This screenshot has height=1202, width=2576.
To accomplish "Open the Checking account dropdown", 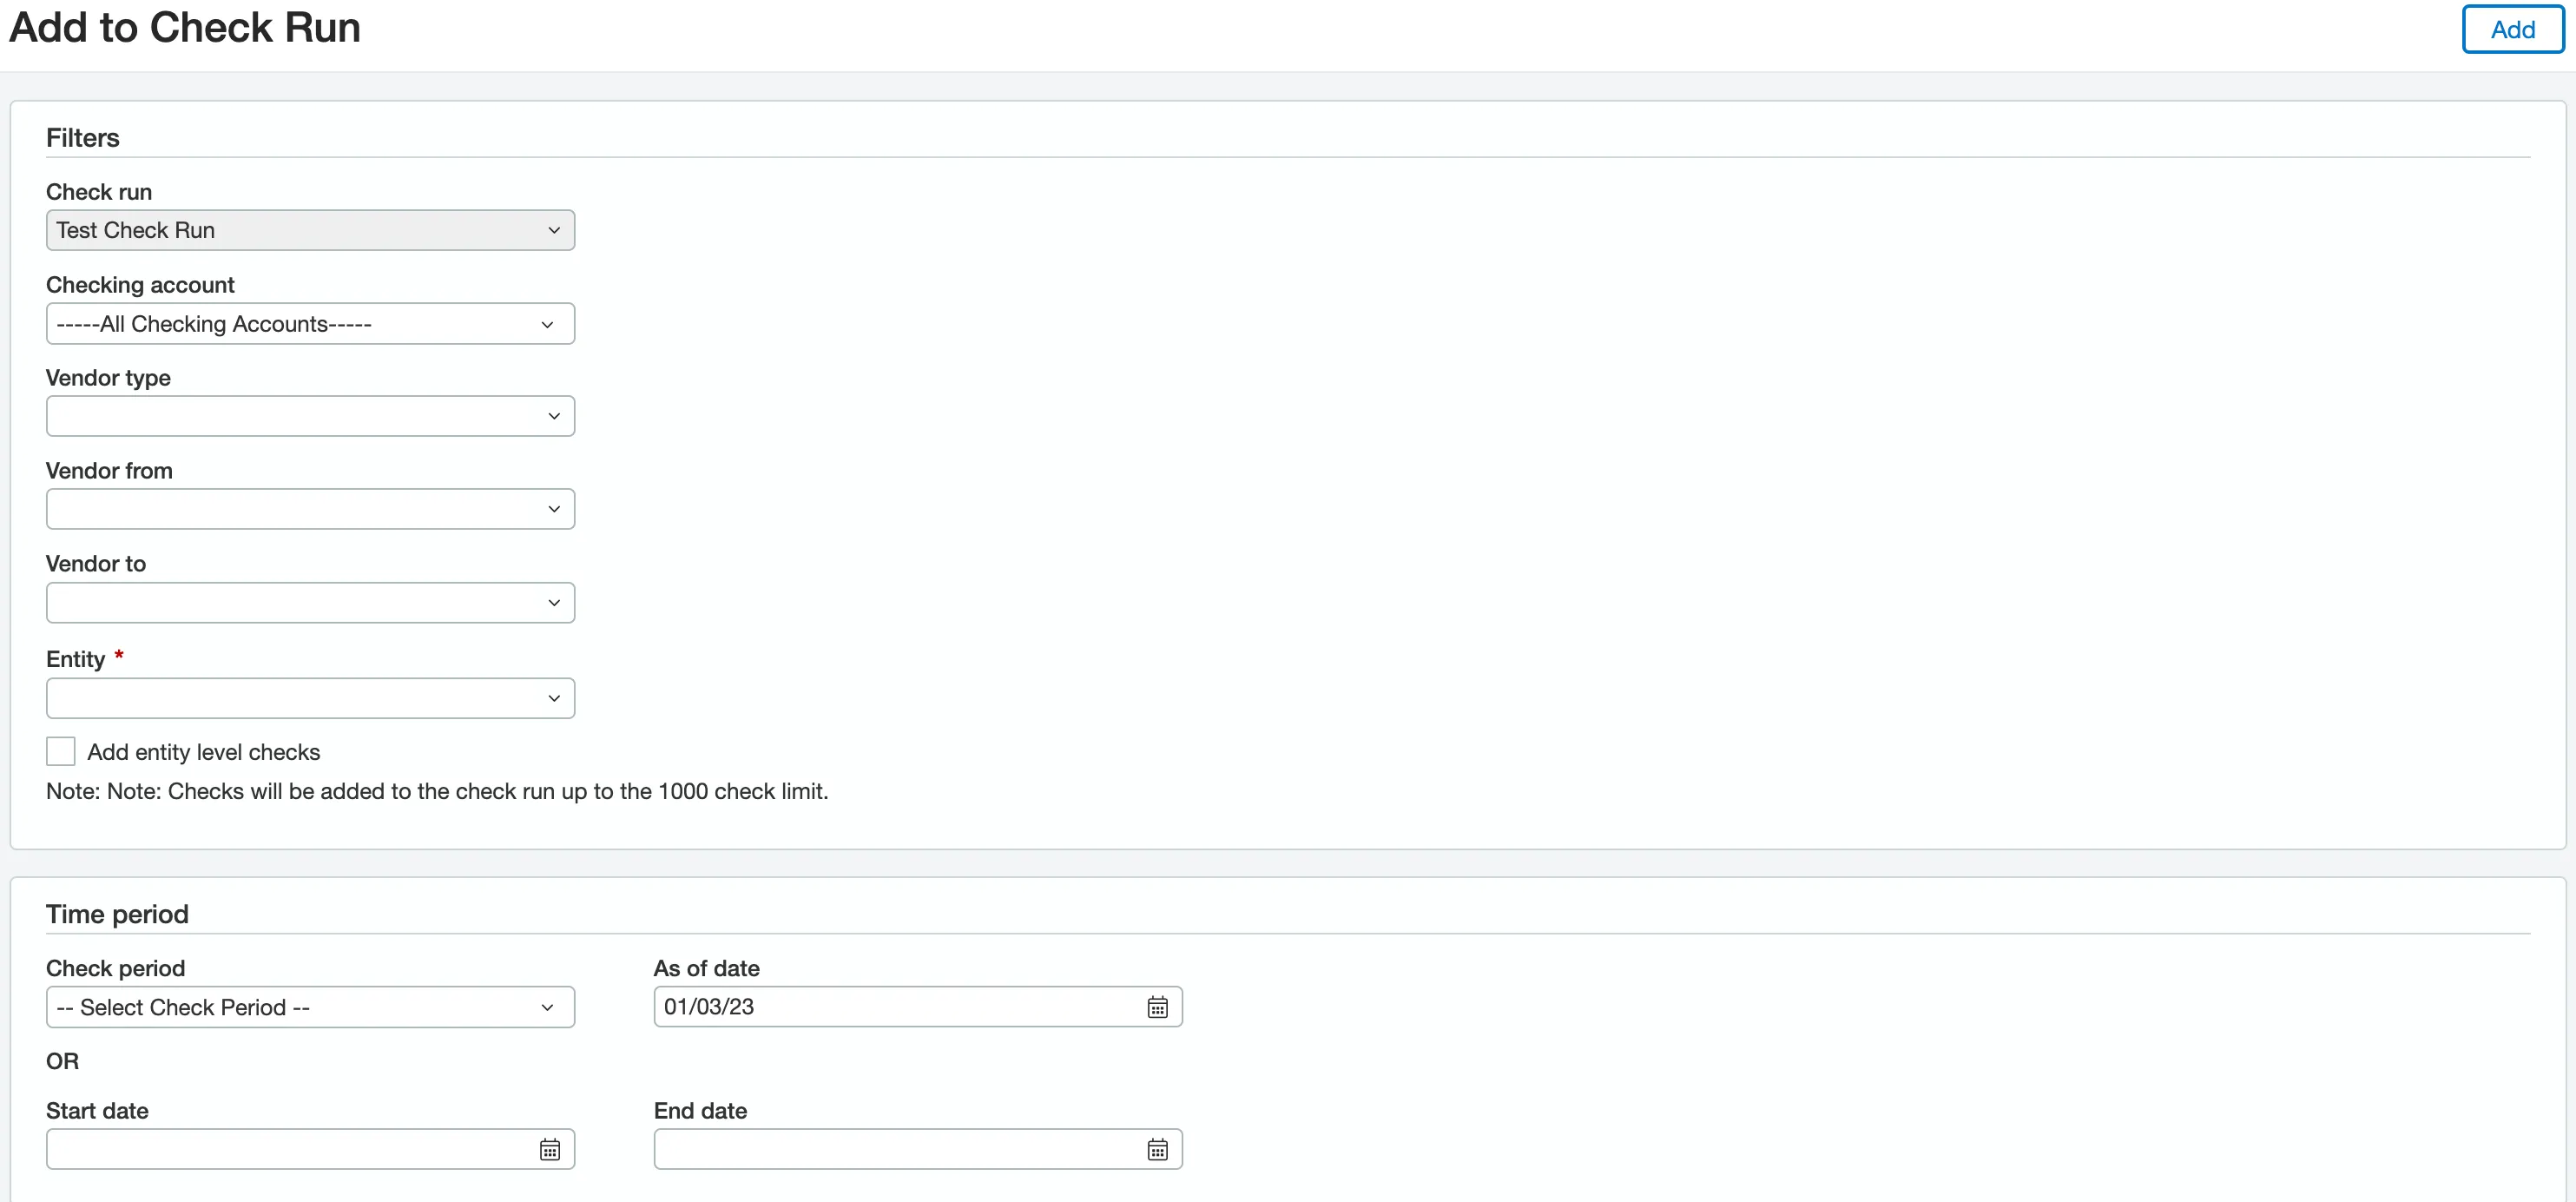I will [310, 324].
